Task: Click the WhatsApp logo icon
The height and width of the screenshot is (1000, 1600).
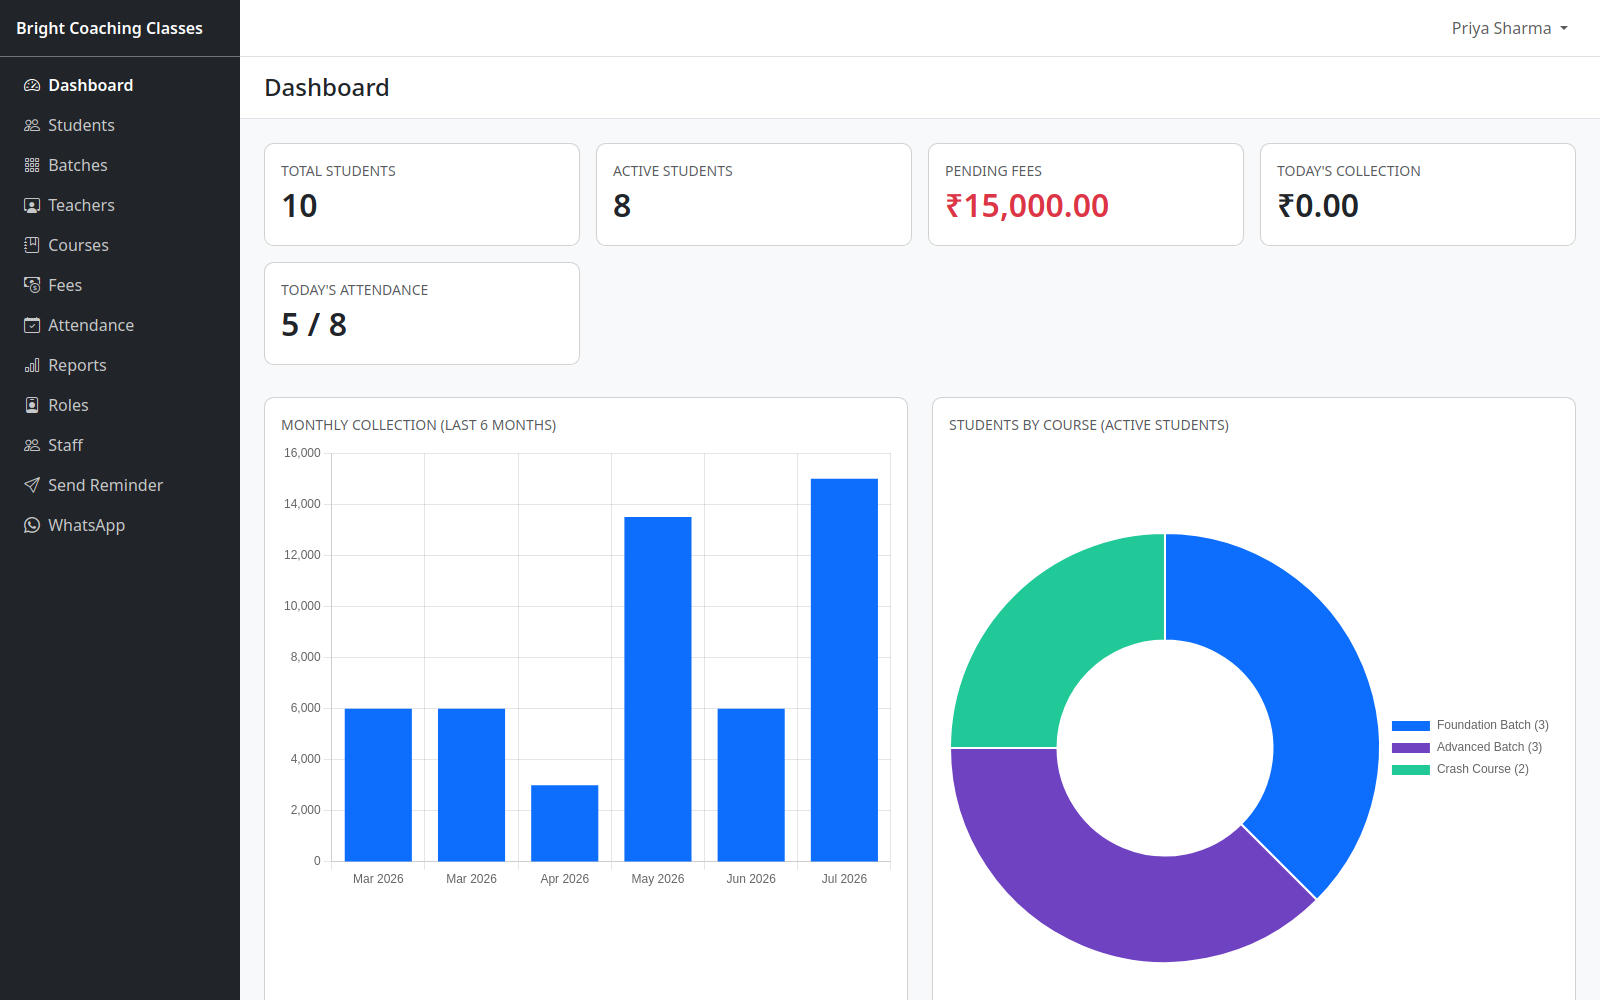Action: (32, 525)
